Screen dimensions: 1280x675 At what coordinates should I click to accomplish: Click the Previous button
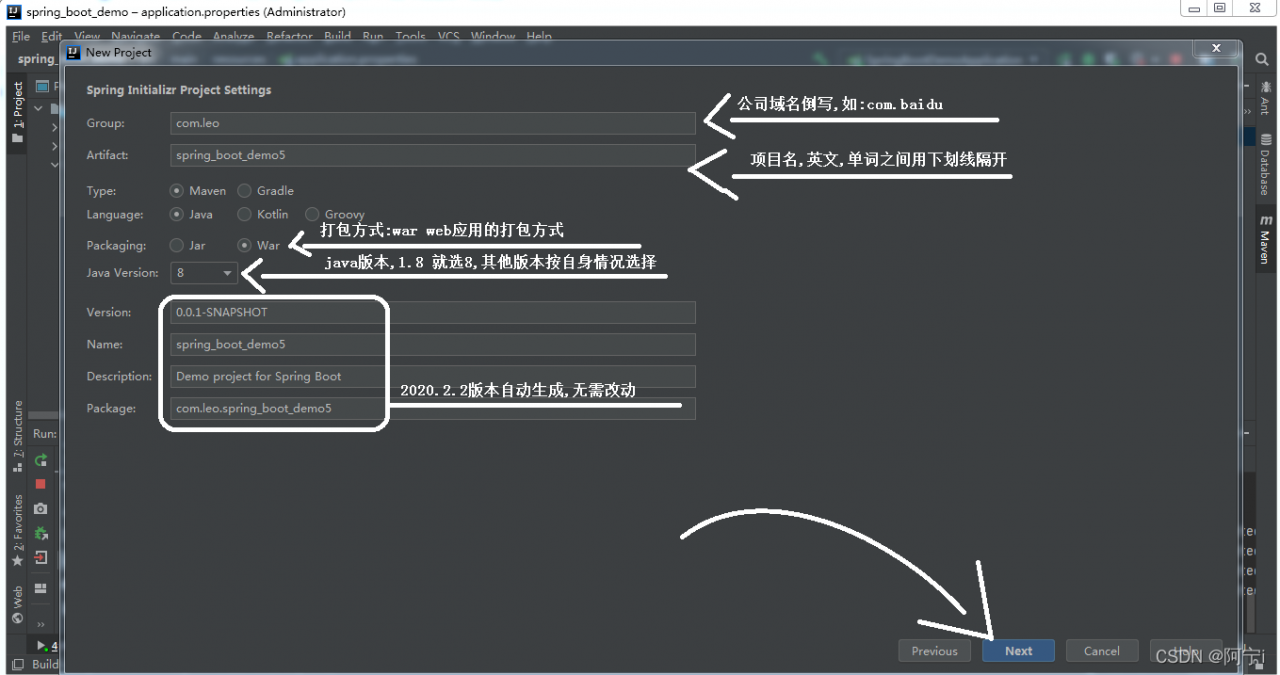tap(934, 651)
